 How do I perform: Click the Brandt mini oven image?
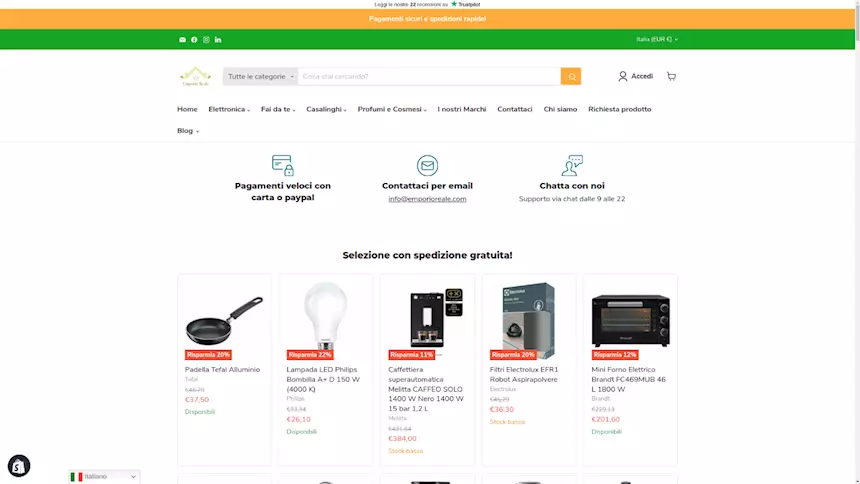[x=631, y=320]
